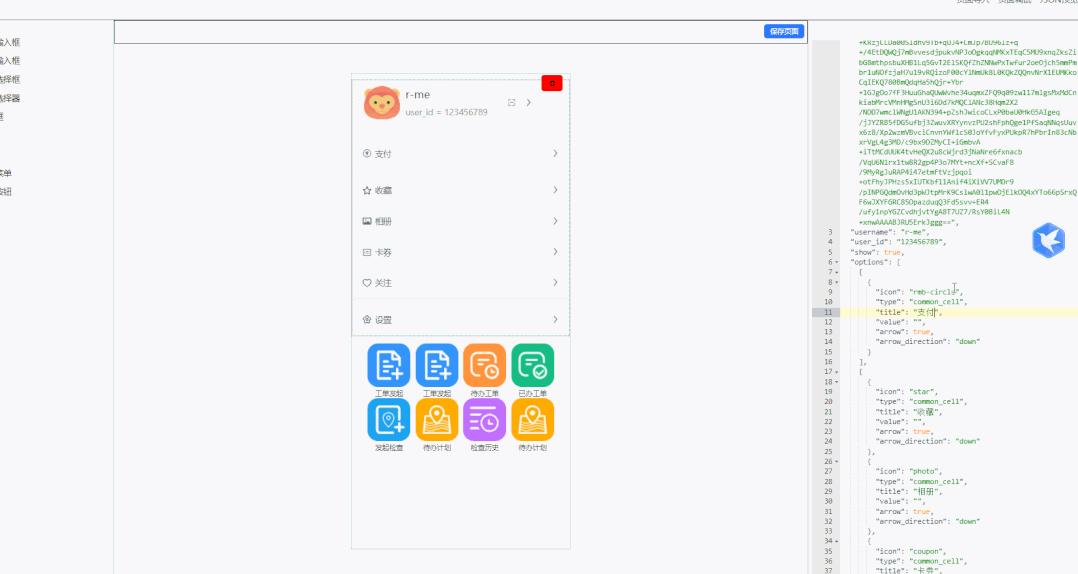Click the 卡券 coupon icon
The image size is (1078, 574).
click(x=367, y=252)
